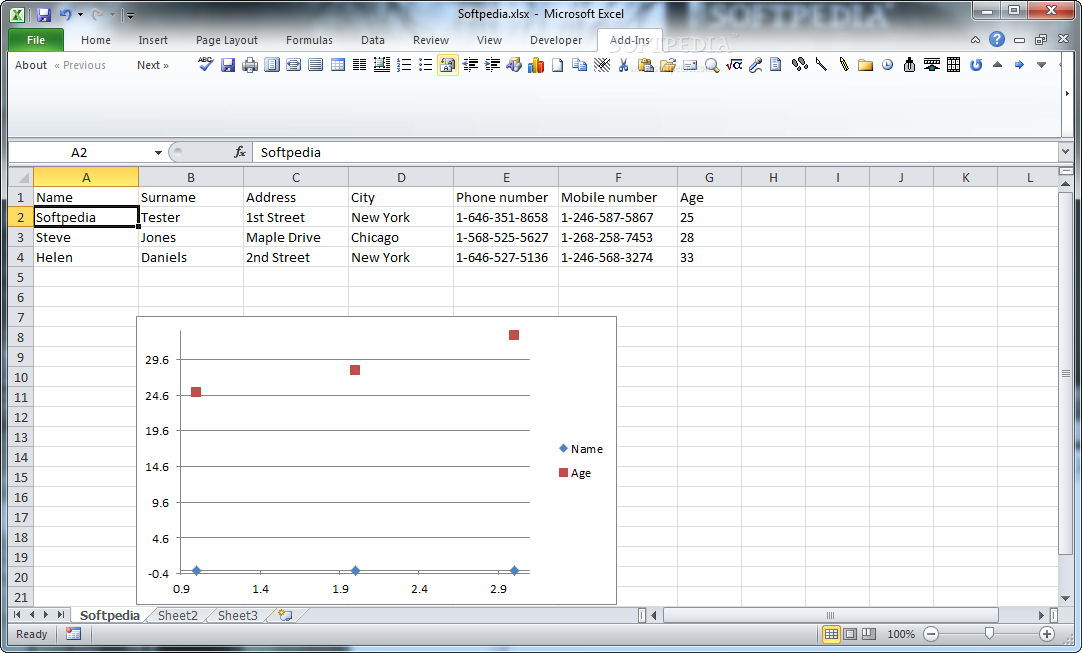Click the zoom slider handle
The width and height of the screenshot is (1082, 653).
pyautogui.click(x=989, y=634)
